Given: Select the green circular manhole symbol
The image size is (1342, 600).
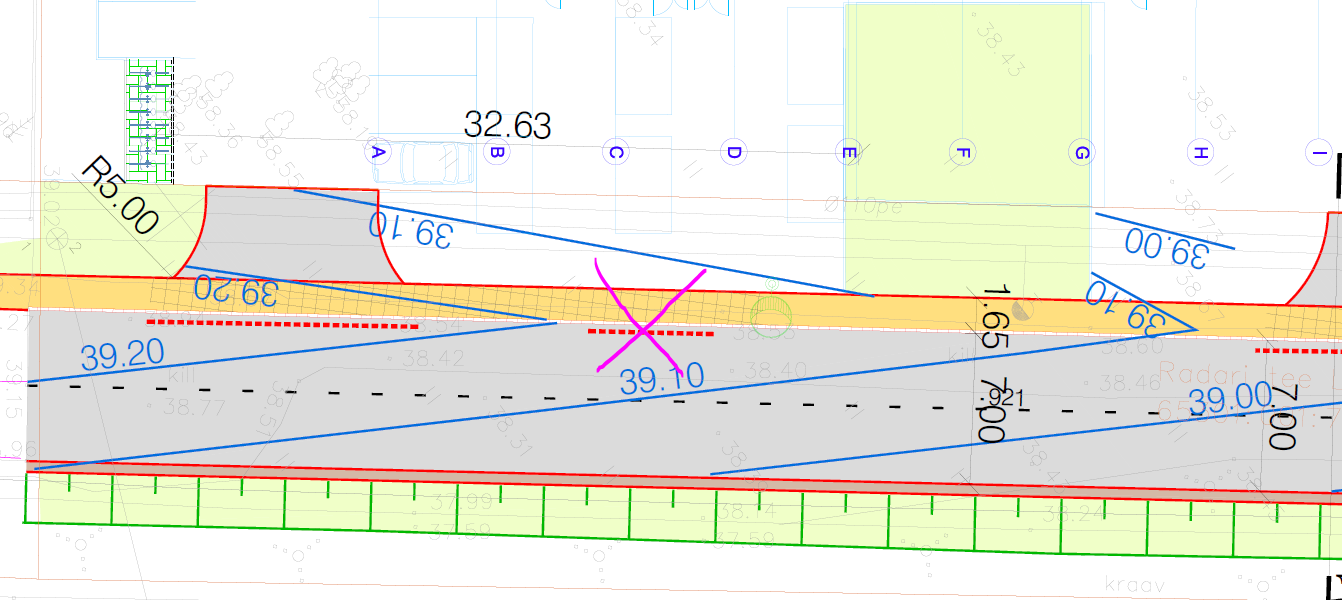Looking at the screenshot, I should click(x=771, y=315).
